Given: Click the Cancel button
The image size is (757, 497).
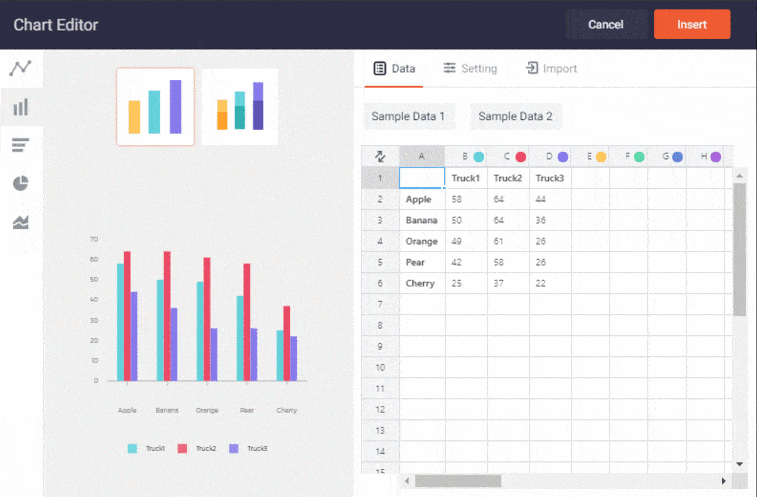Looking at the screenshot, I should coord(606,24).
